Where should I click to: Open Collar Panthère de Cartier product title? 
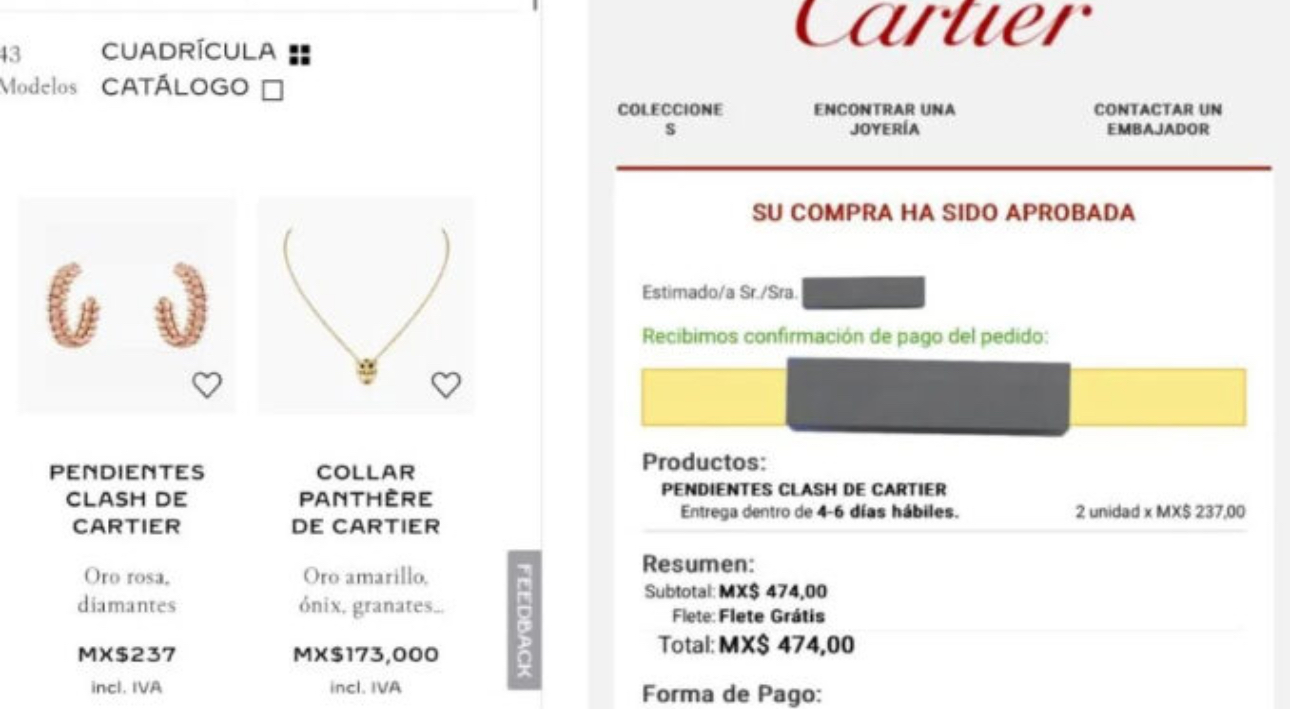pyautogui.click(x=366, y=499)
